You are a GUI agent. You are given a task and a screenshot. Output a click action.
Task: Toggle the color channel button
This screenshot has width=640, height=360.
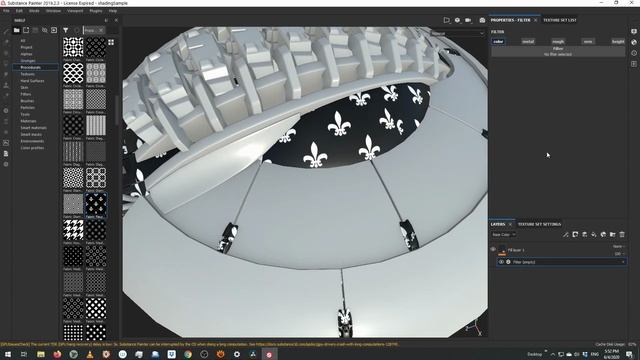498,41
